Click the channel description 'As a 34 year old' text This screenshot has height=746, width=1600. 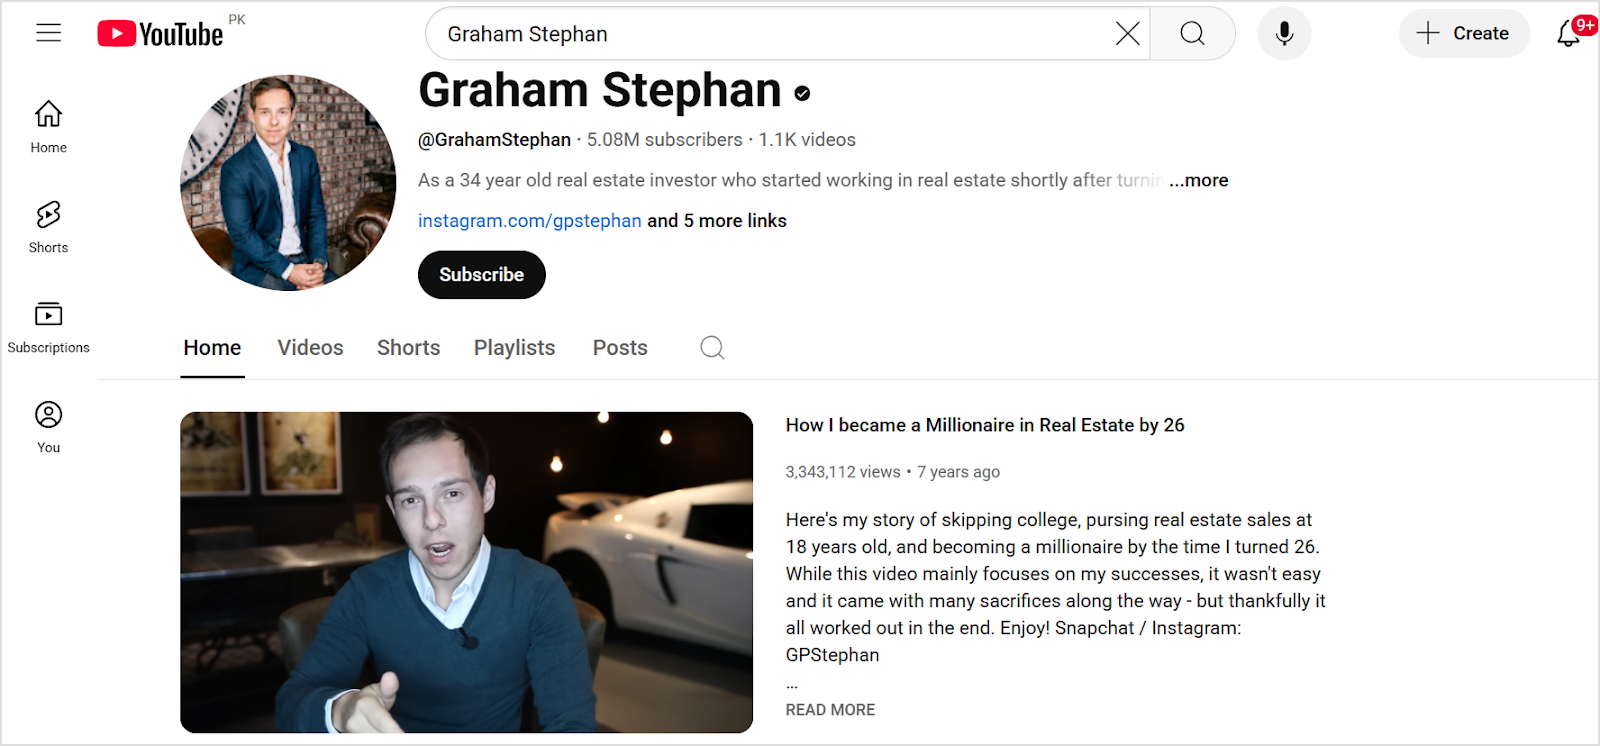coord(791,180)
